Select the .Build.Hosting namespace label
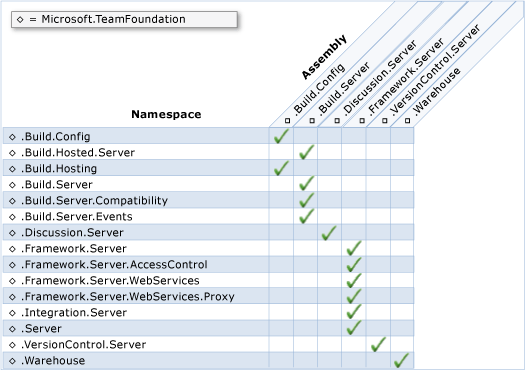This screenshot has width=525, height=371. tap(59, 169)
